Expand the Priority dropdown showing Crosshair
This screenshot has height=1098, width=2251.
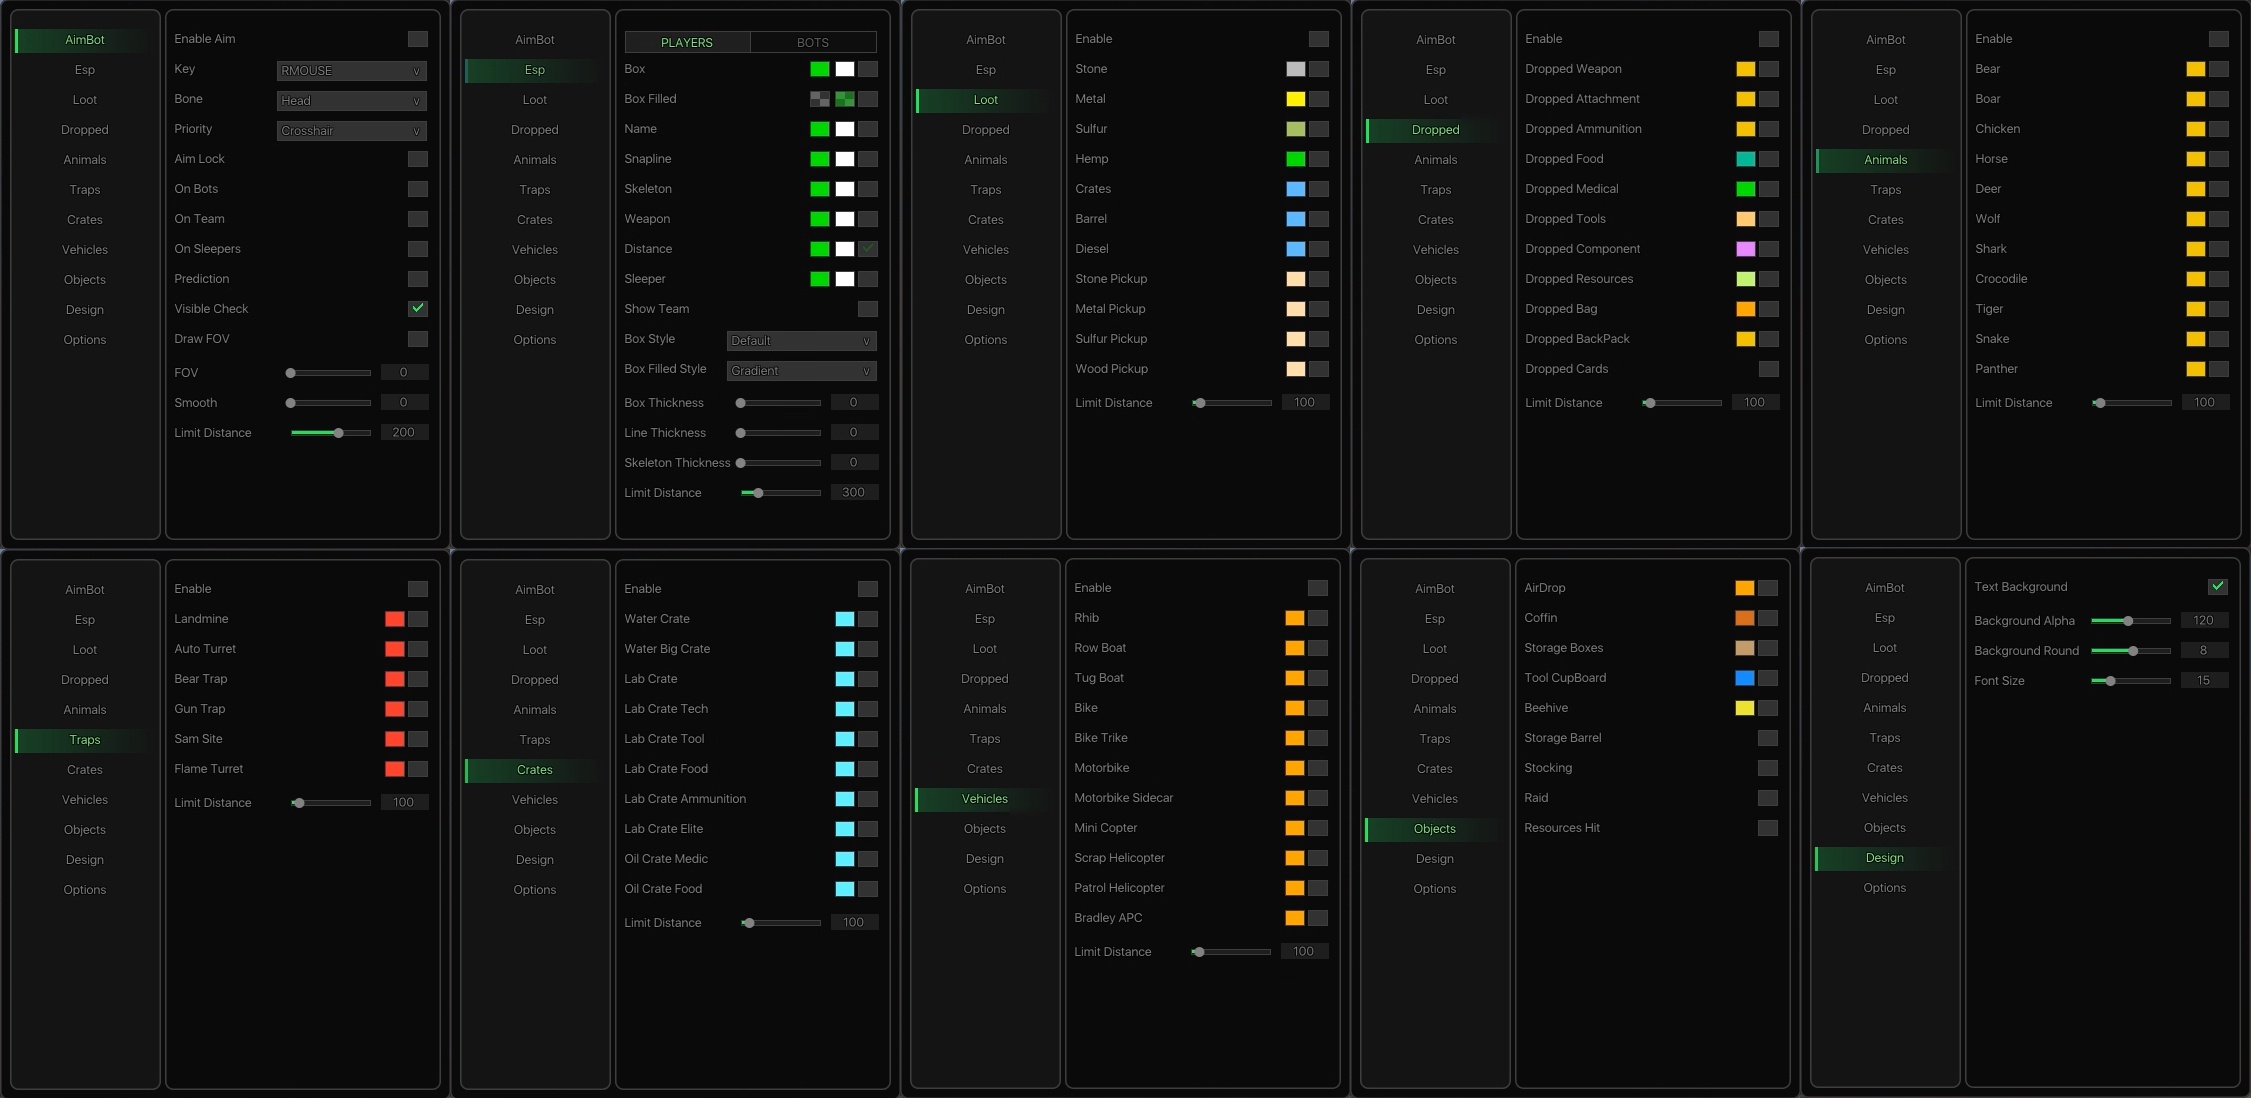point(352,130)
